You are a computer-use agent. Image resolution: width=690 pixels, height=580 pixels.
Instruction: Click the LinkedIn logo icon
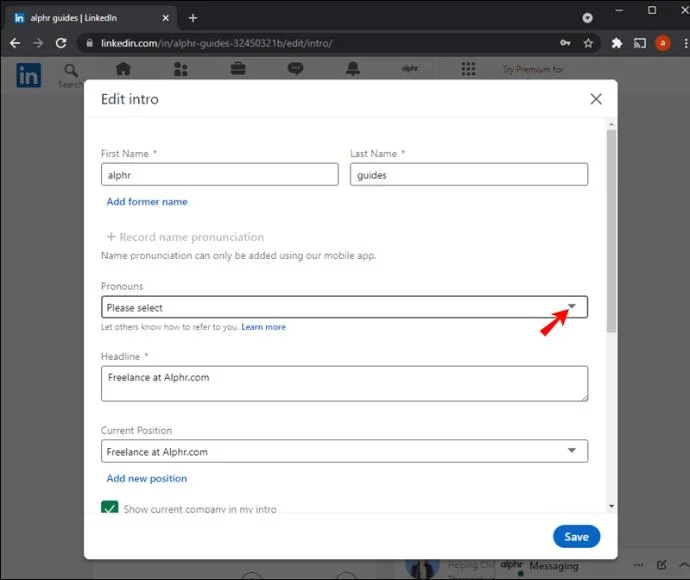29,75
